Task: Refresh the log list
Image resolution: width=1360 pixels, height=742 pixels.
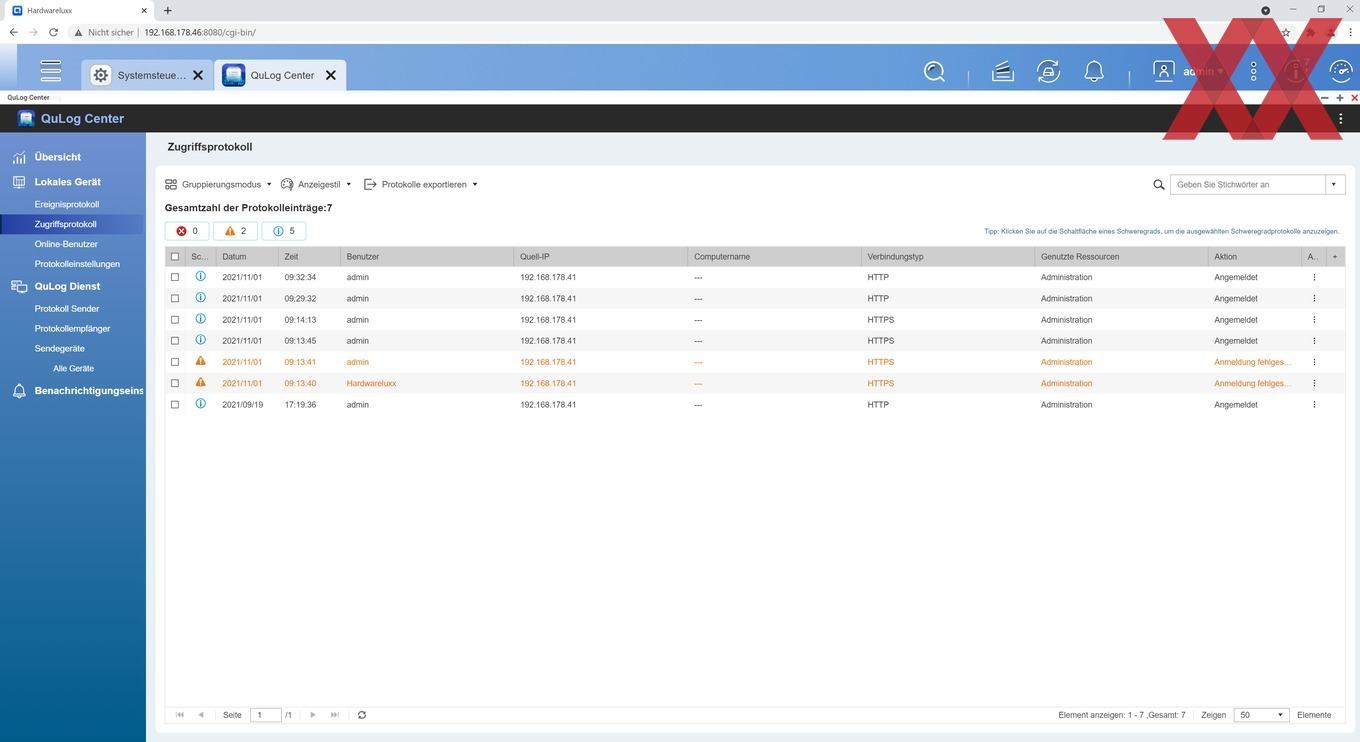Action: (362, 715)
